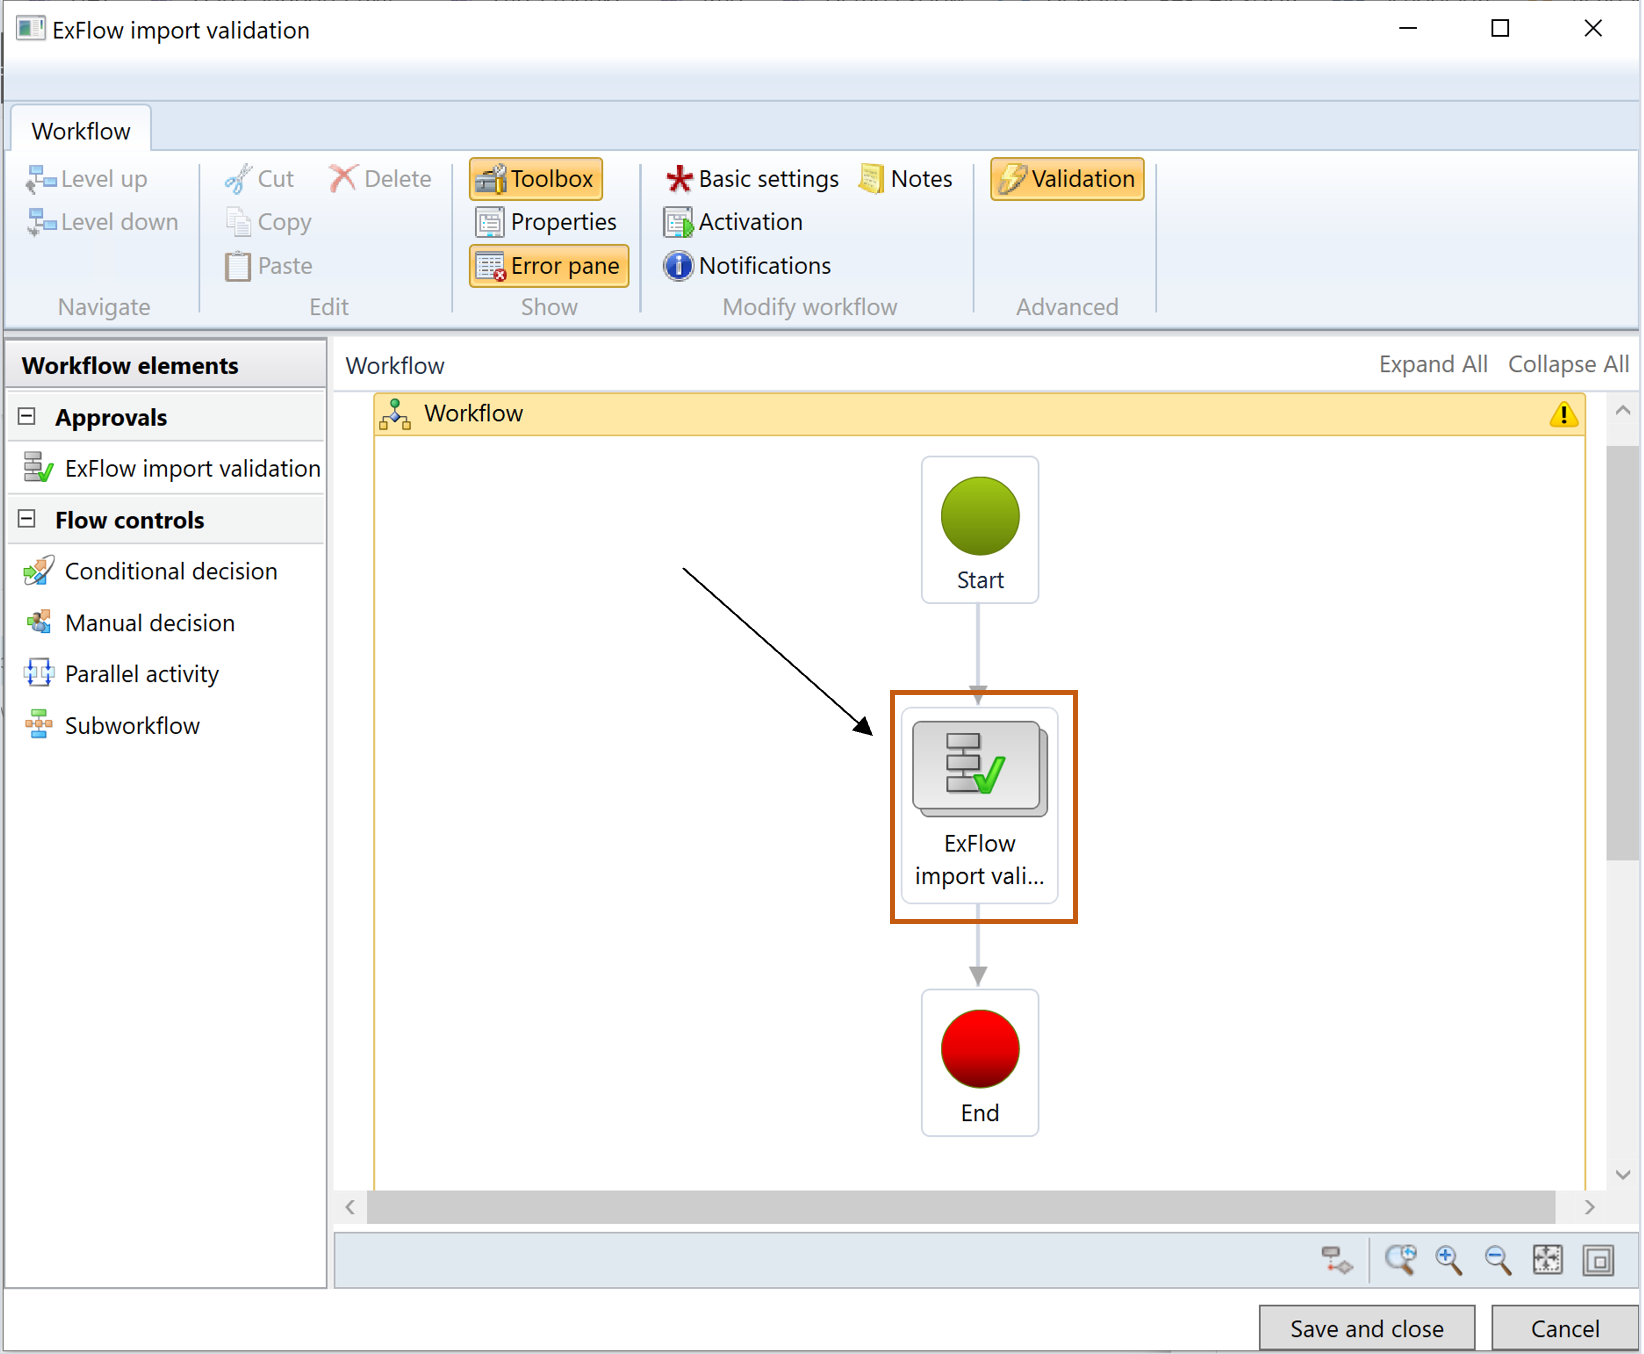The width and height of the screenshot is (1644, 1354).
Task: Select the Conditional decision element
Action: [x=151, y=571]
